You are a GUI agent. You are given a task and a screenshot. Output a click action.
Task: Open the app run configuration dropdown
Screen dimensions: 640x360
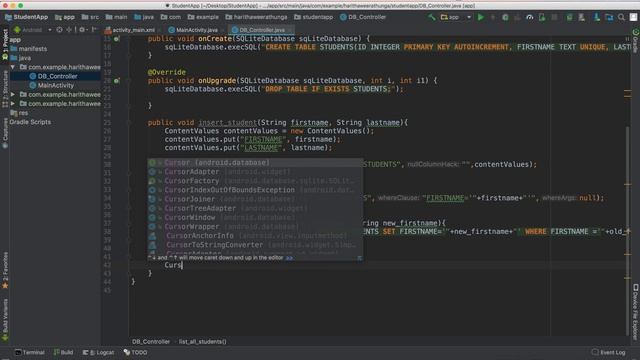pos(456,17)
